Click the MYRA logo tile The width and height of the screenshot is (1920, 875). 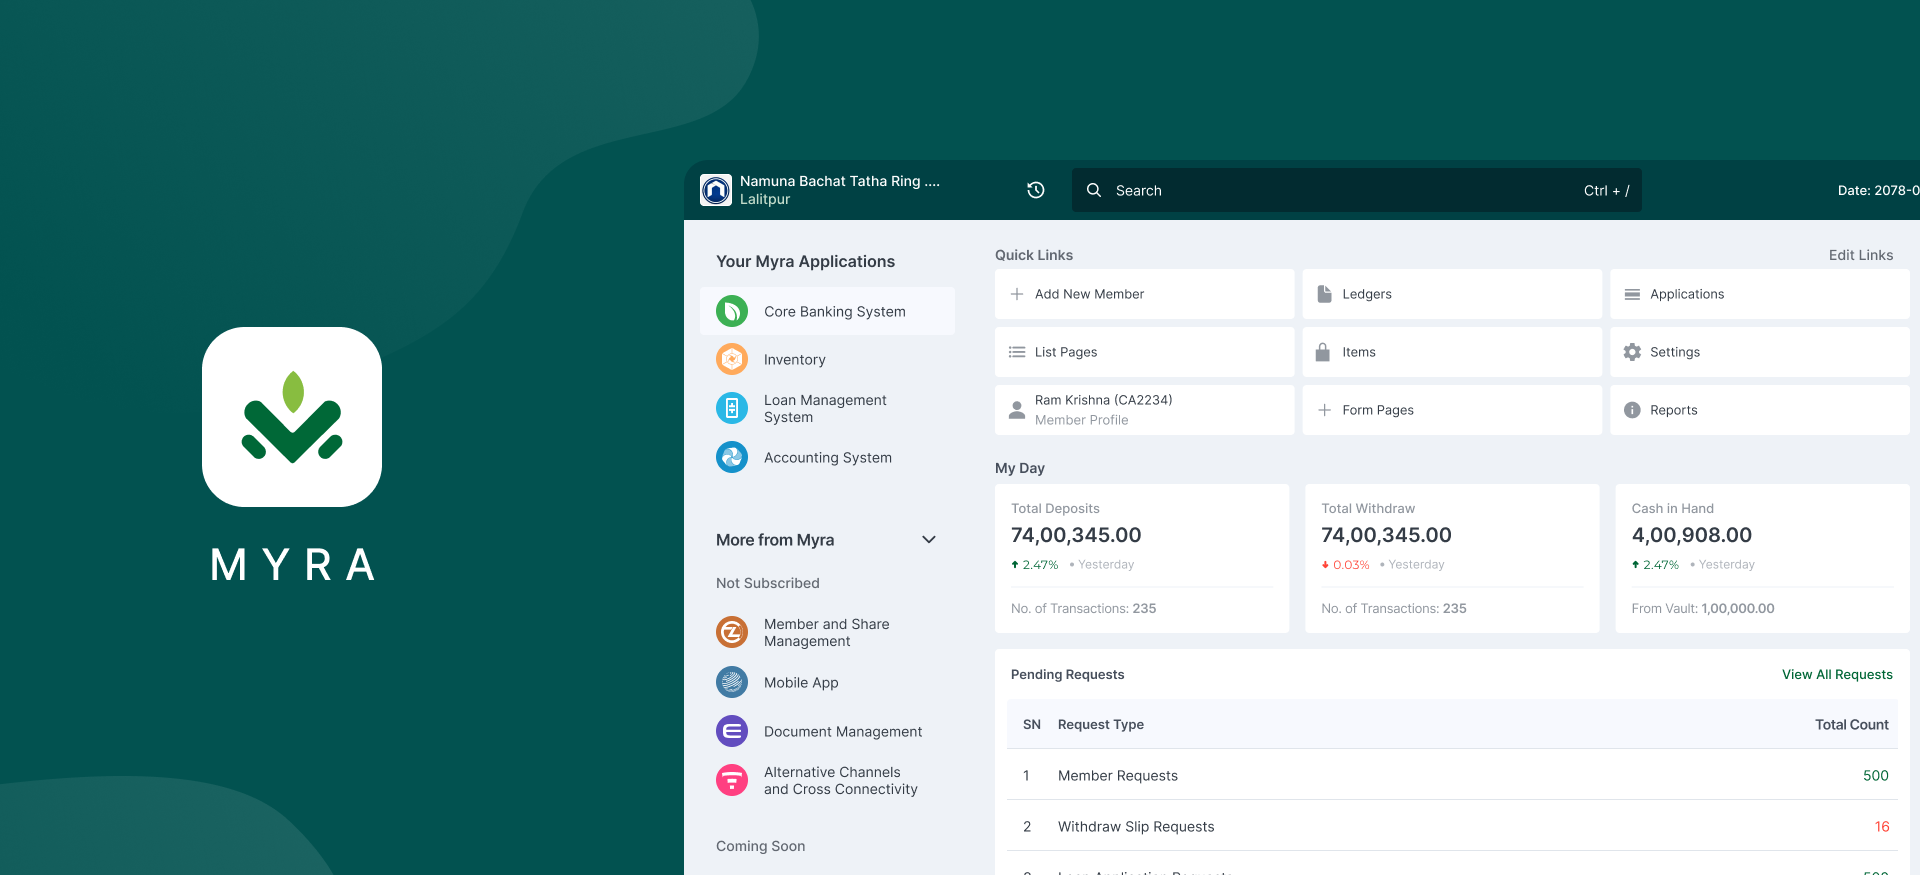pos(292,417)
